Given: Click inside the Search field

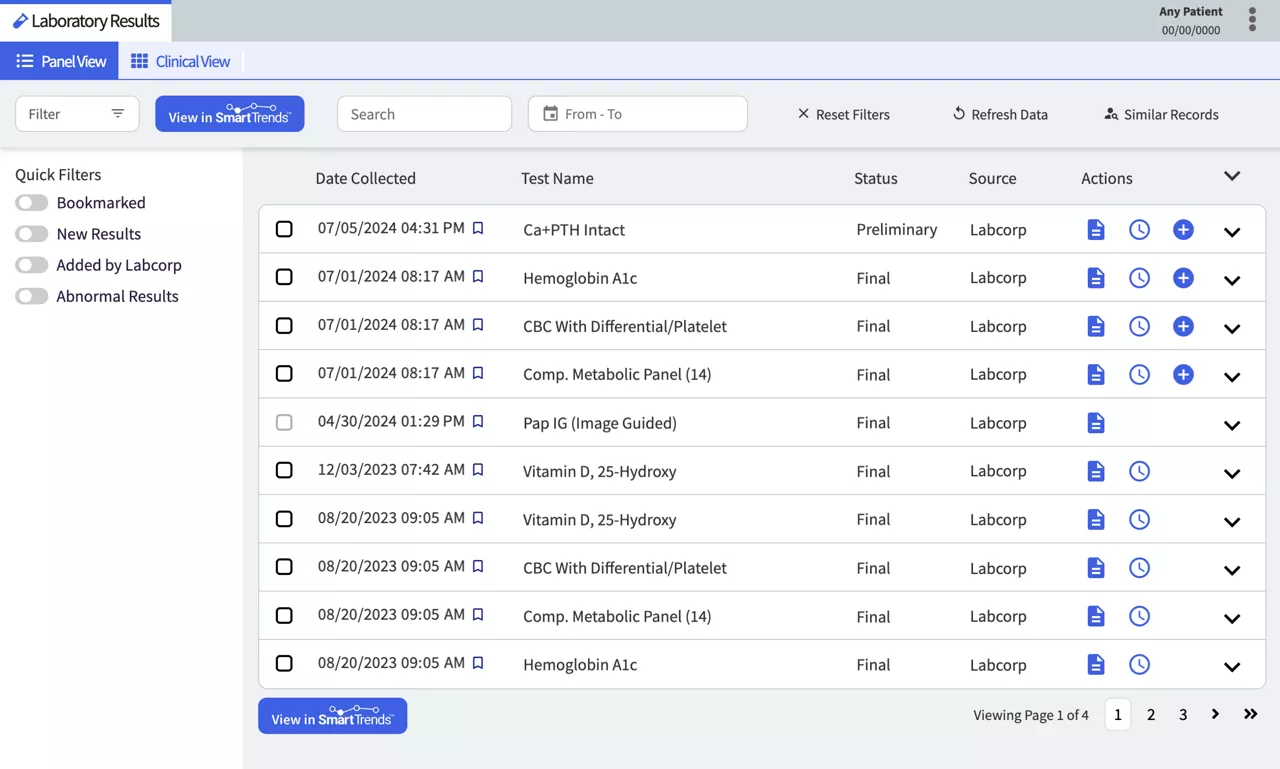Looking at the screenshot, I should pyautogui.click(x=424, y=114).
